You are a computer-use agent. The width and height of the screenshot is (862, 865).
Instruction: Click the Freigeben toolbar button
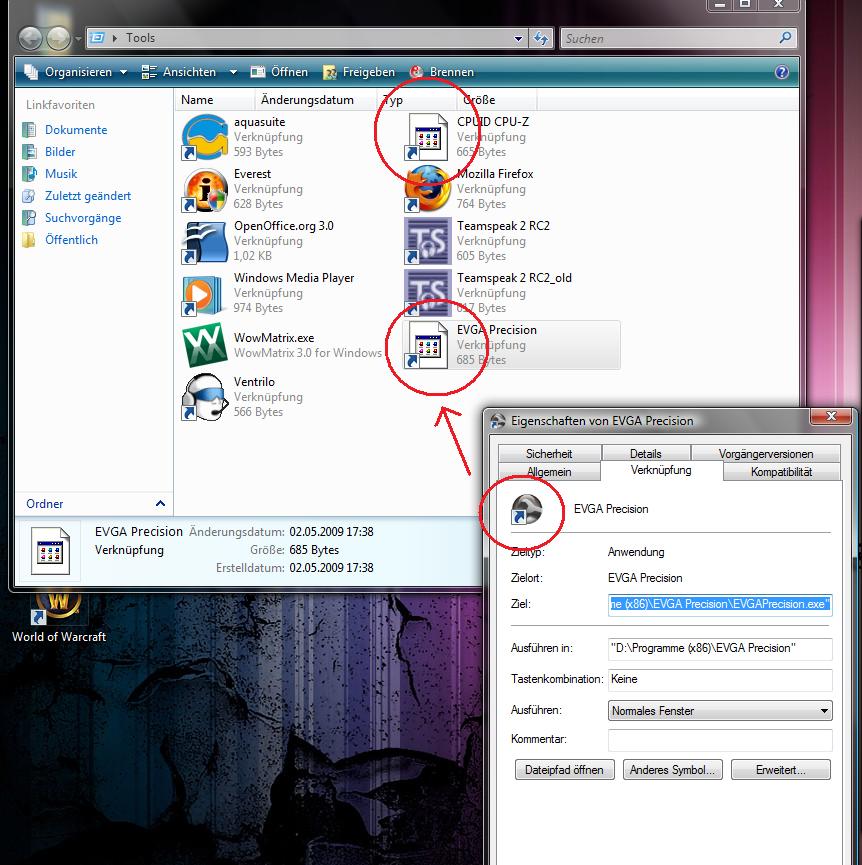358,72
